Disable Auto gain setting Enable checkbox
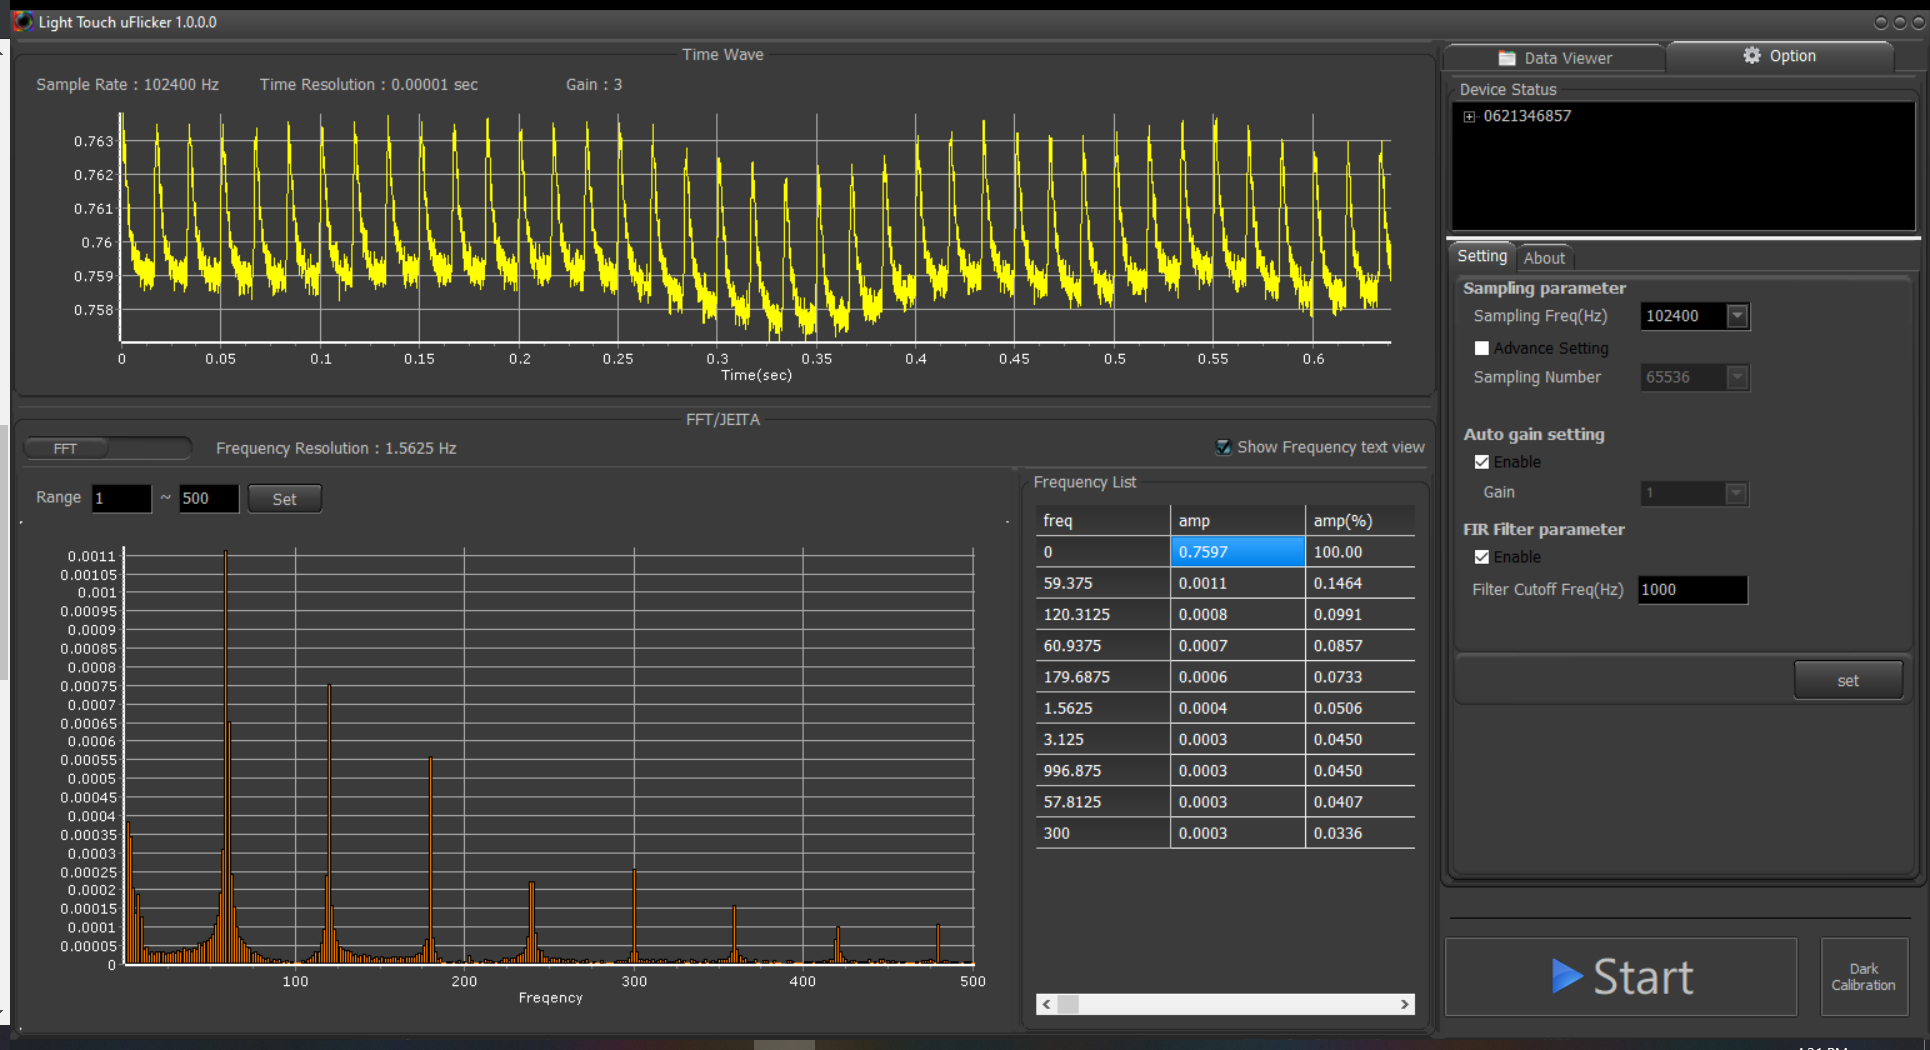 [1482, 462]
